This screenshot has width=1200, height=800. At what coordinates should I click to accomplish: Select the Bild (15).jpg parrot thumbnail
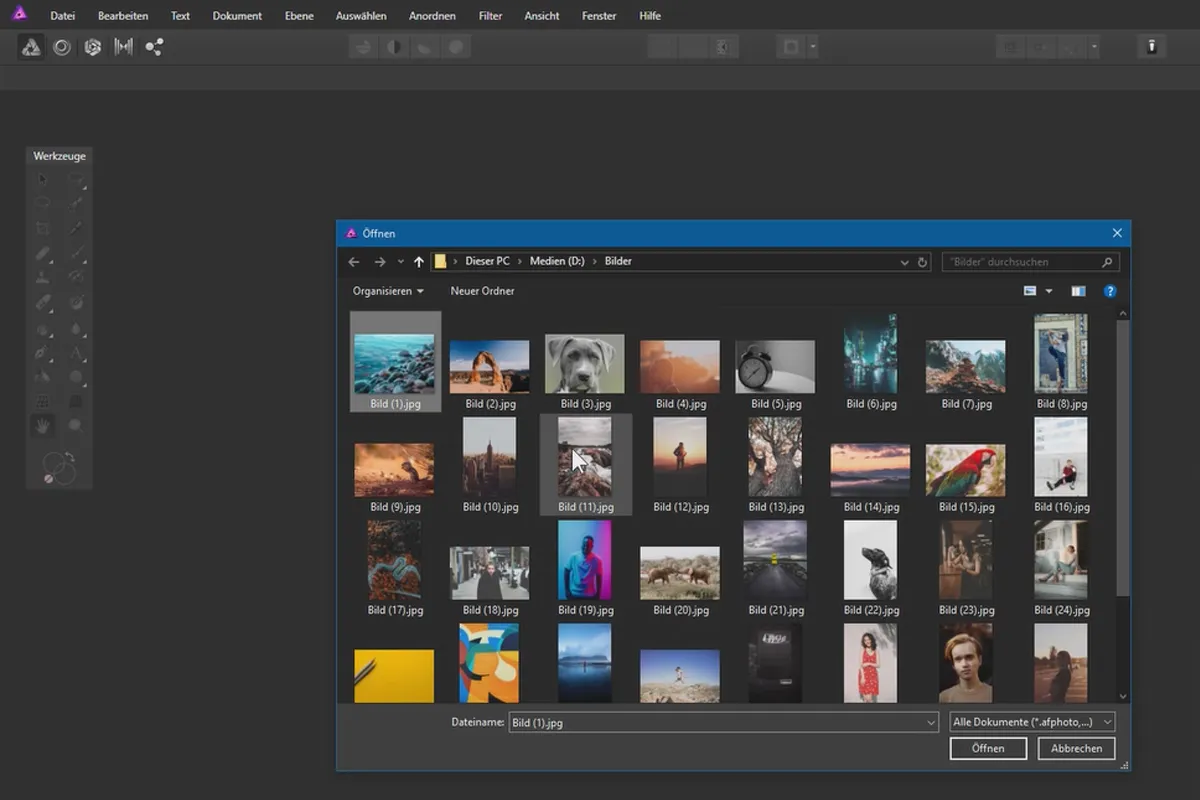(966, 470)
